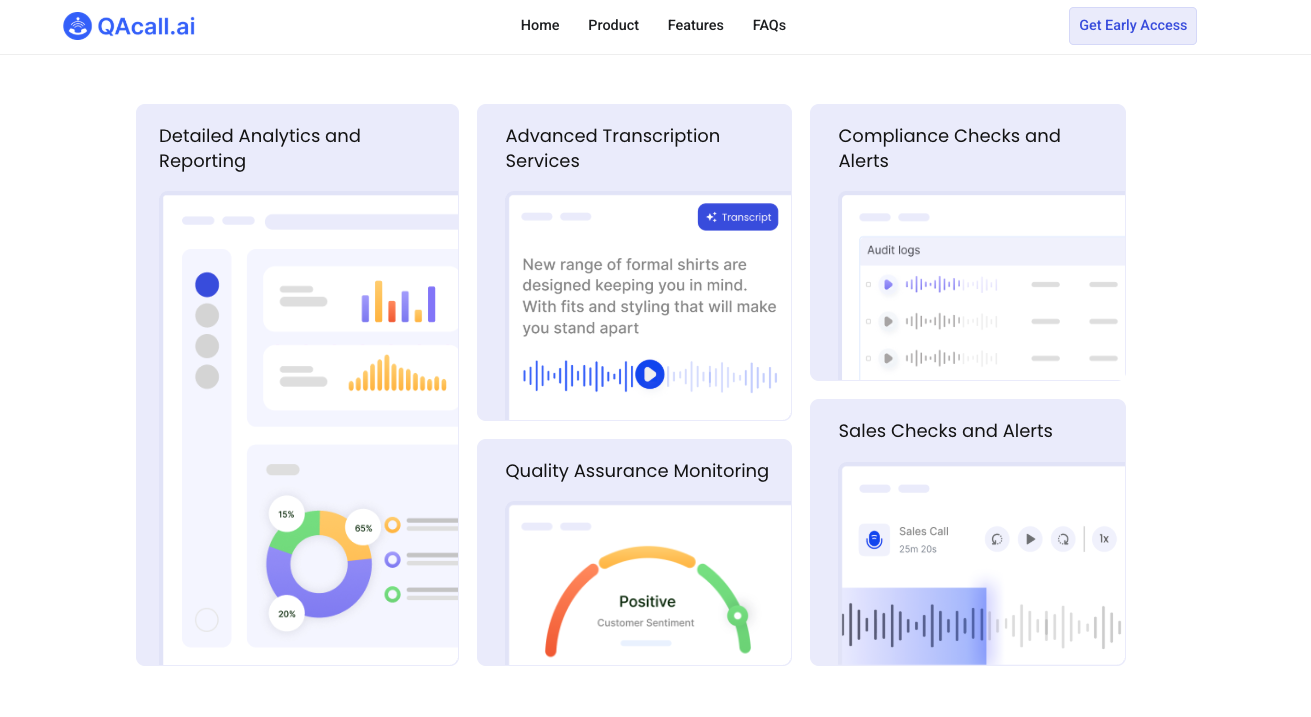Click the Sales Checks and Alerts heading

(946, 431)
